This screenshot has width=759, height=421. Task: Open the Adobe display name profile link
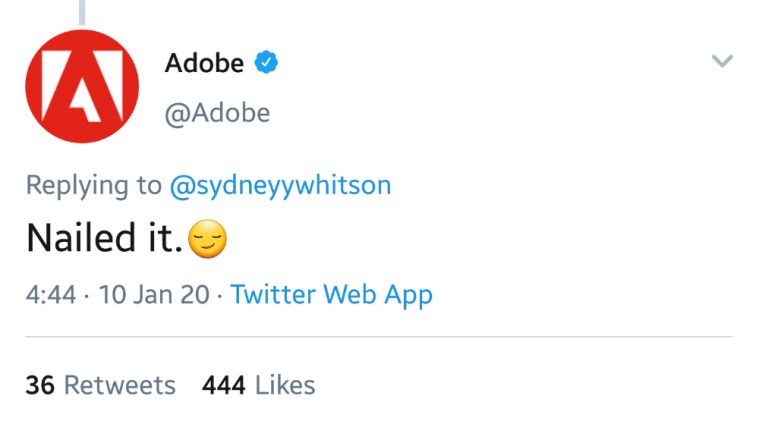[x=204, y=63]
